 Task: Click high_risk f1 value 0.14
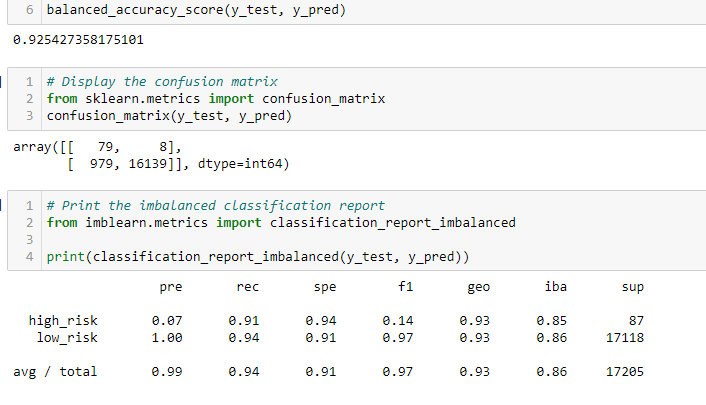398,321
